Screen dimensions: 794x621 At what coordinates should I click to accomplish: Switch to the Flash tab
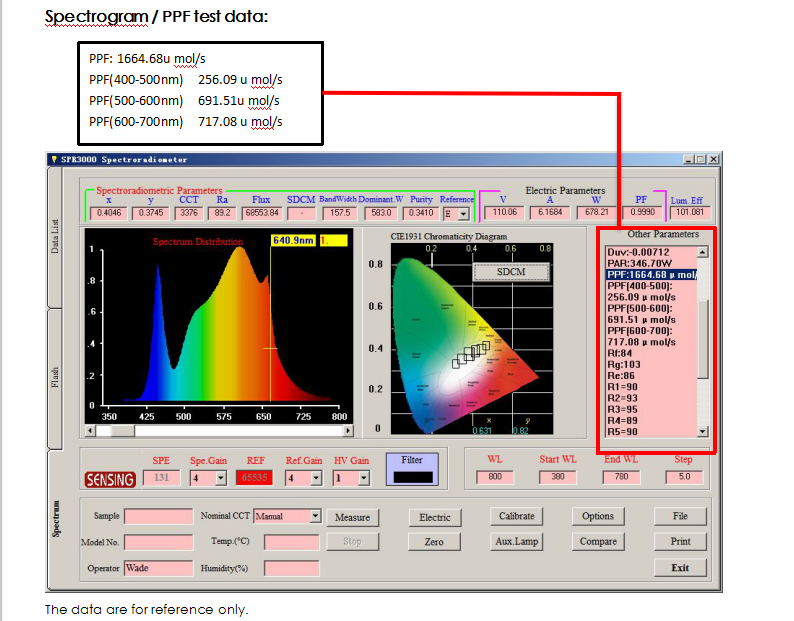coord(55,378)
